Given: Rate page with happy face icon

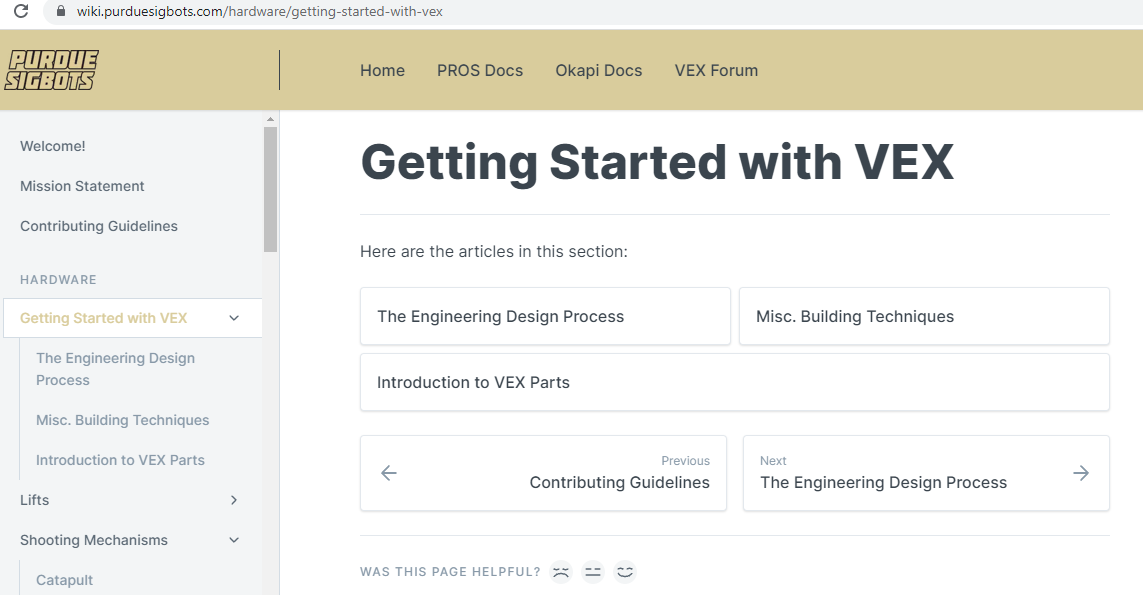Looking at the screenshot, I should (x=625, y=572).
